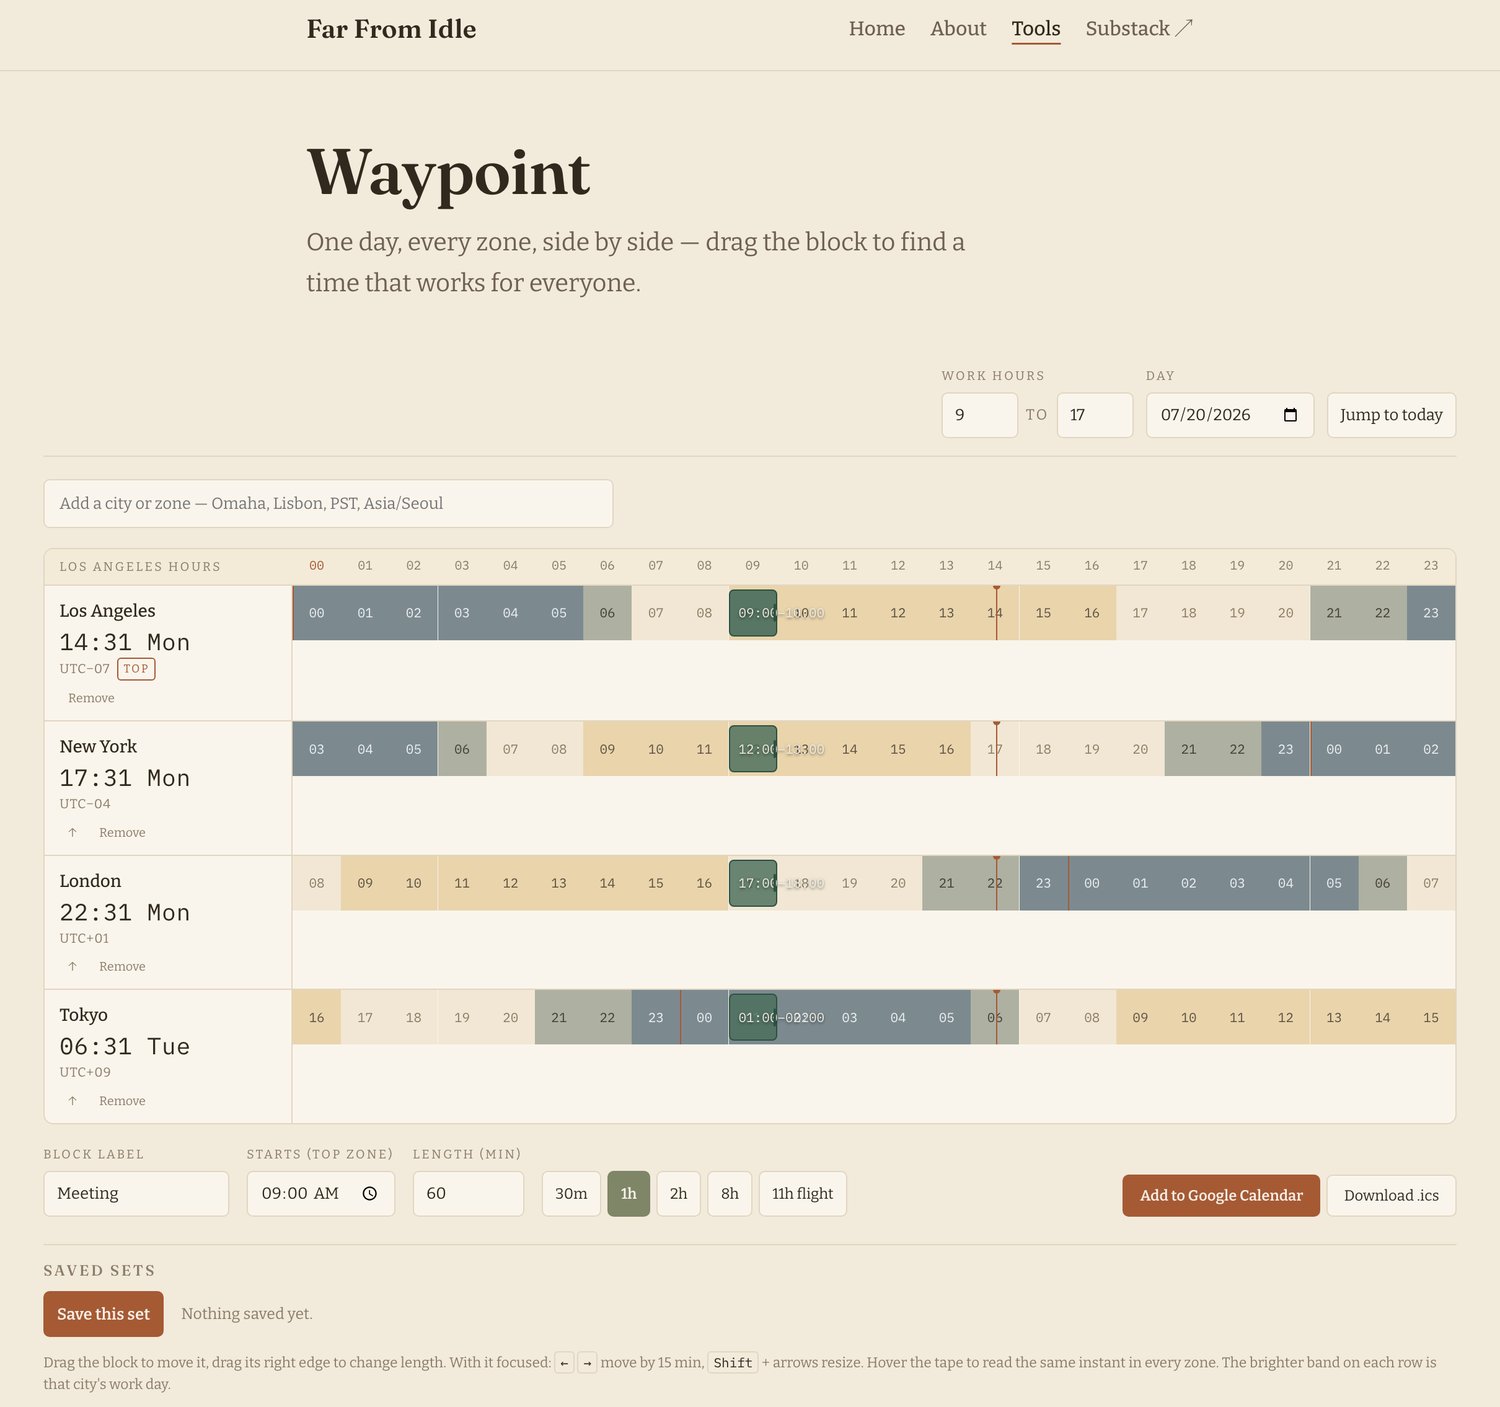The image size is (1500, 1407).
Task: Choose the 1h length preset
Action: click(x=628, y=1193)
